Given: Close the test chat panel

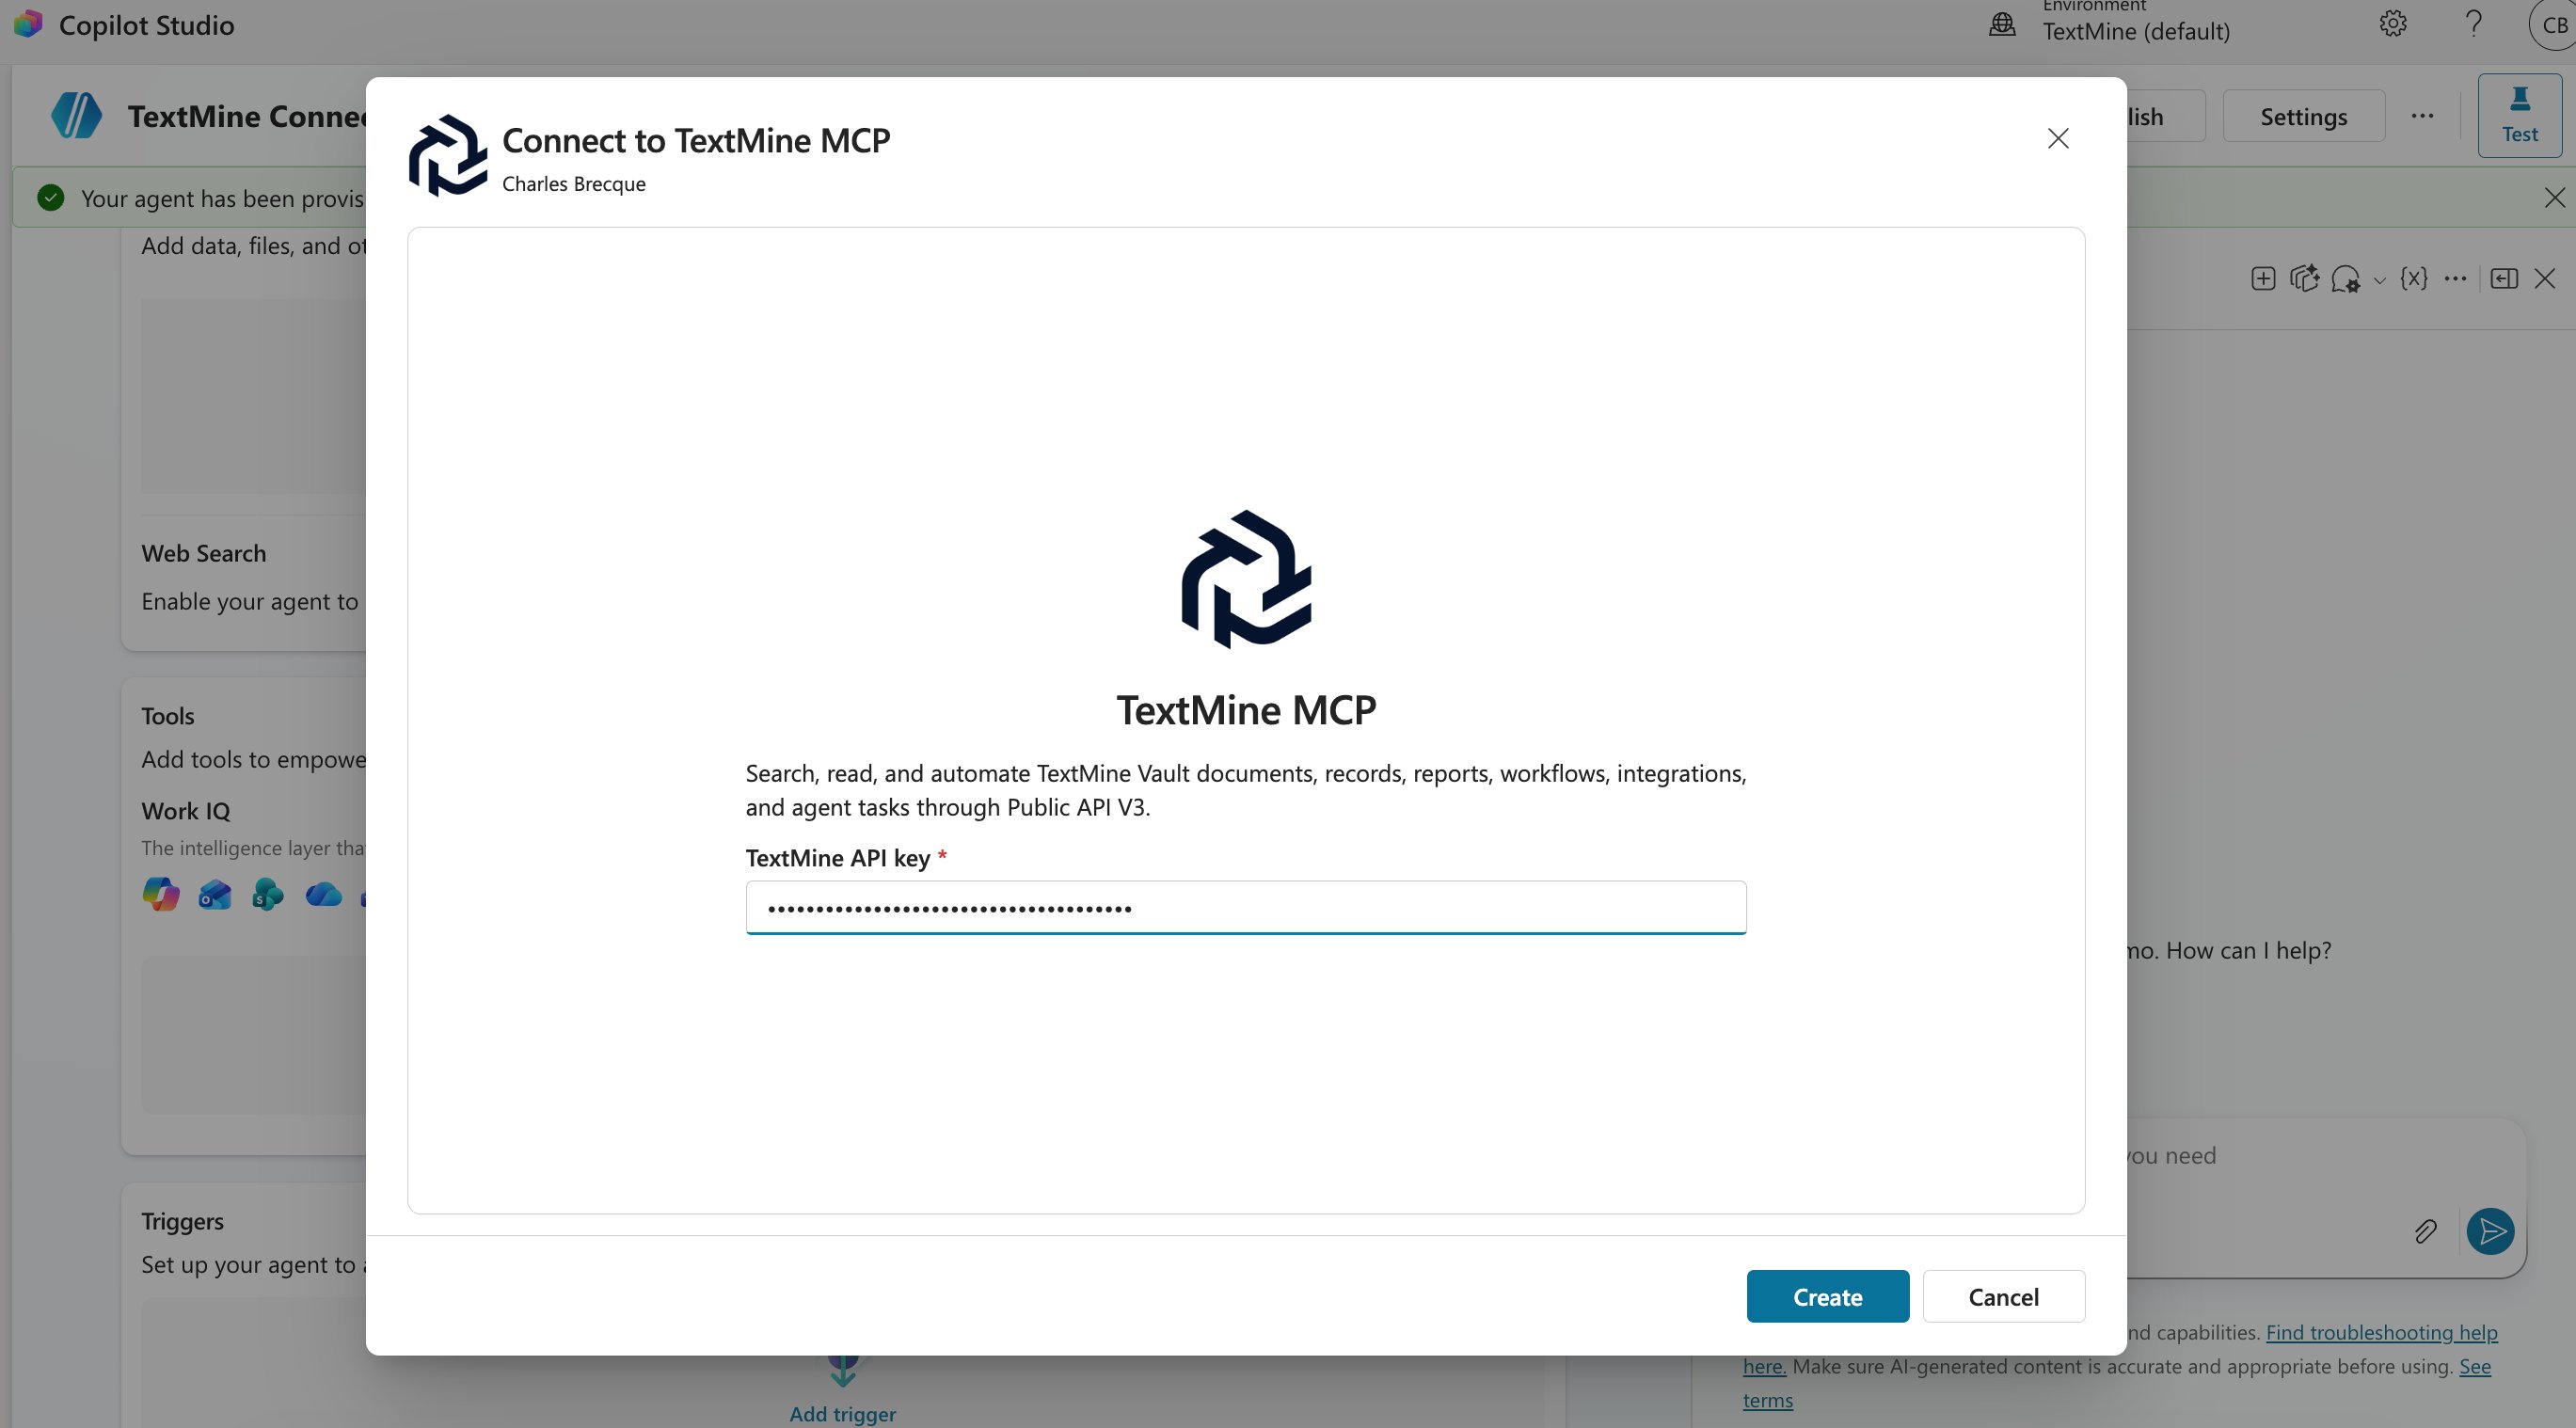Looking at the screenshot, I should pos(2545,278).
